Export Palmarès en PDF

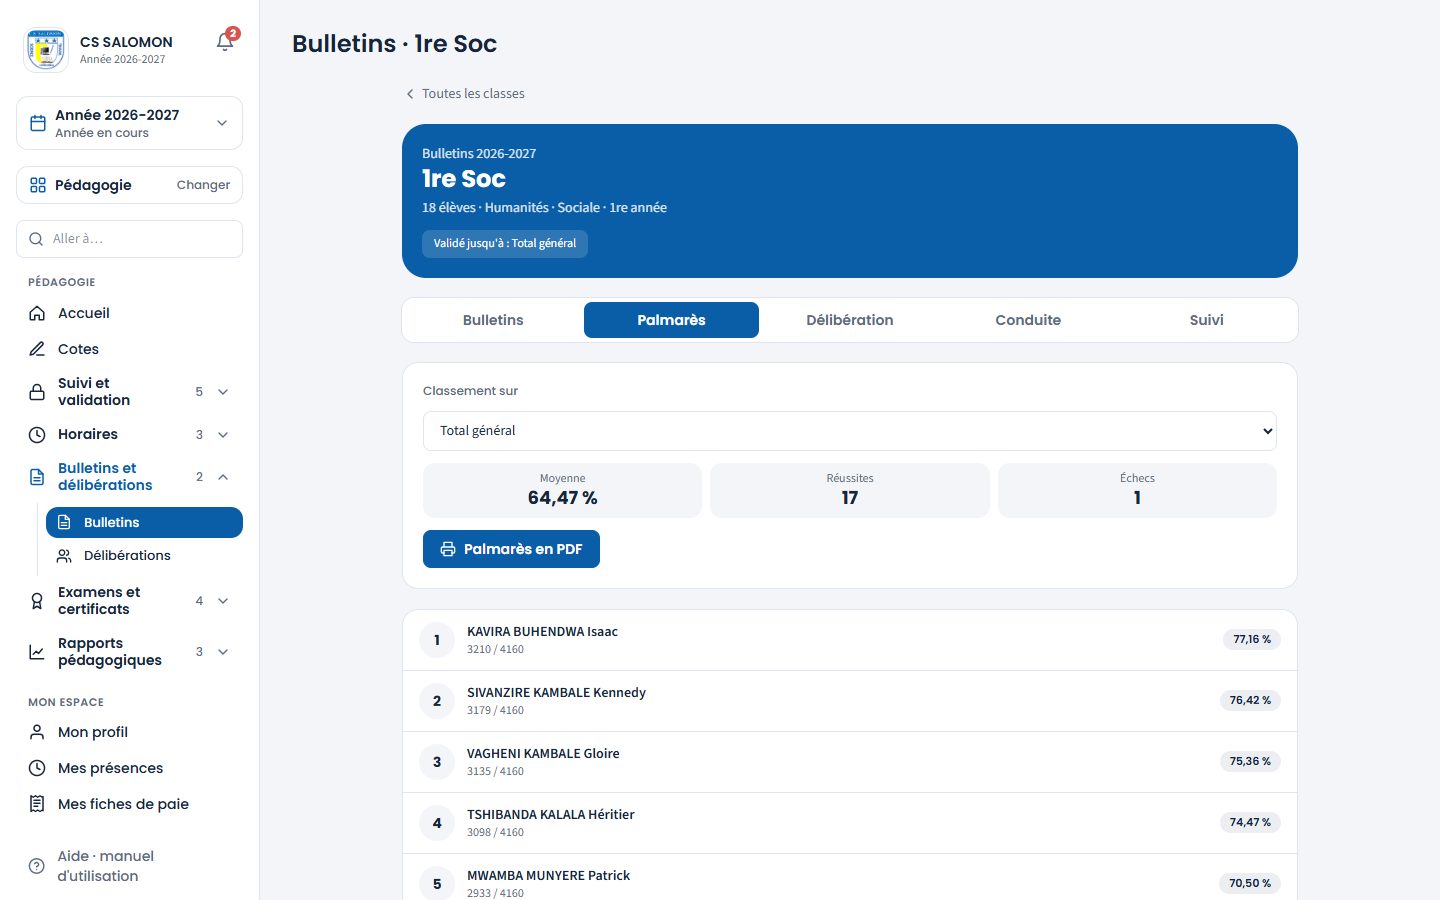click(511, 549)
